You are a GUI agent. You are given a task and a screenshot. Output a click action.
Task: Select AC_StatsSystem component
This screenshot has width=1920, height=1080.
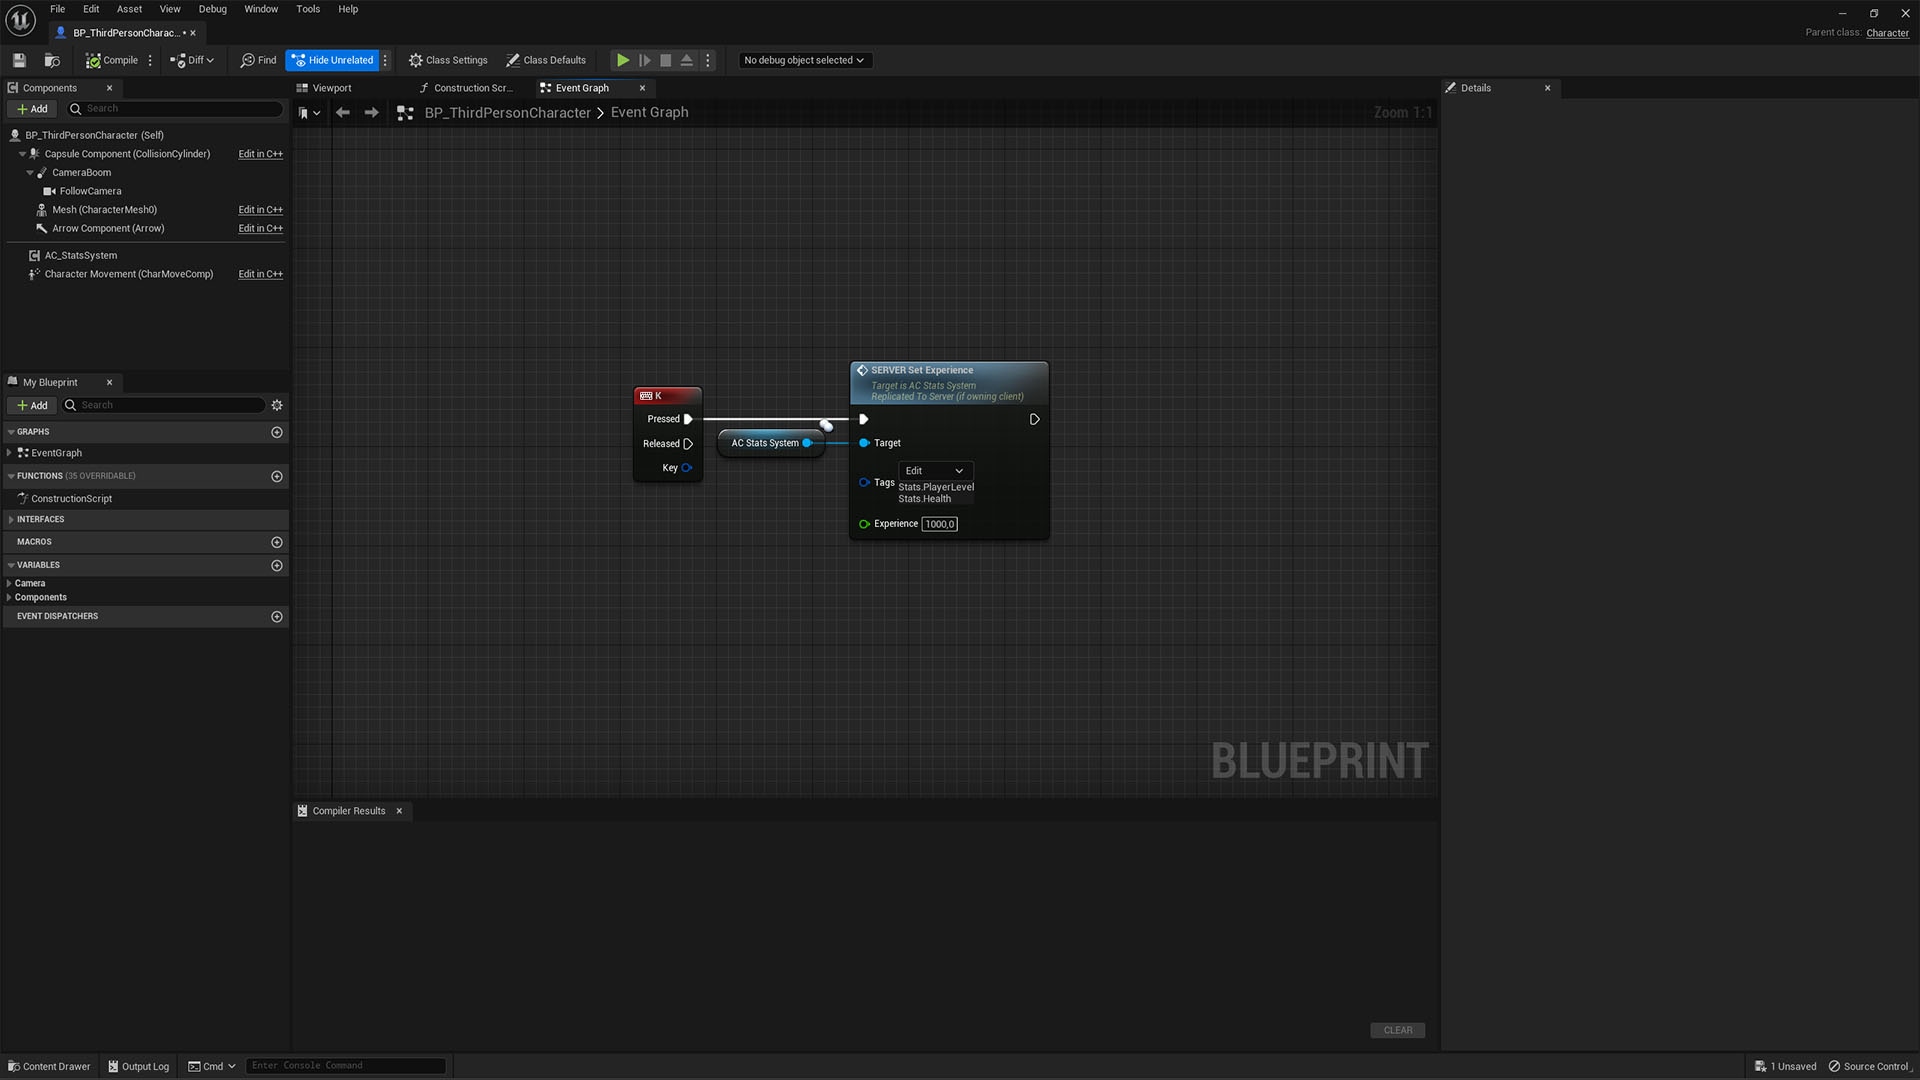click(80, 255)
